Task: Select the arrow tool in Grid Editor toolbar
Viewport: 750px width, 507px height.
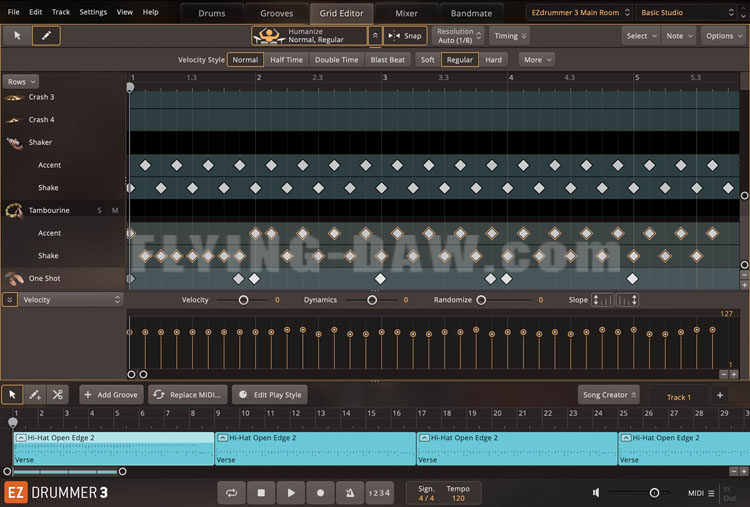Action: click(x=17, y=35)
